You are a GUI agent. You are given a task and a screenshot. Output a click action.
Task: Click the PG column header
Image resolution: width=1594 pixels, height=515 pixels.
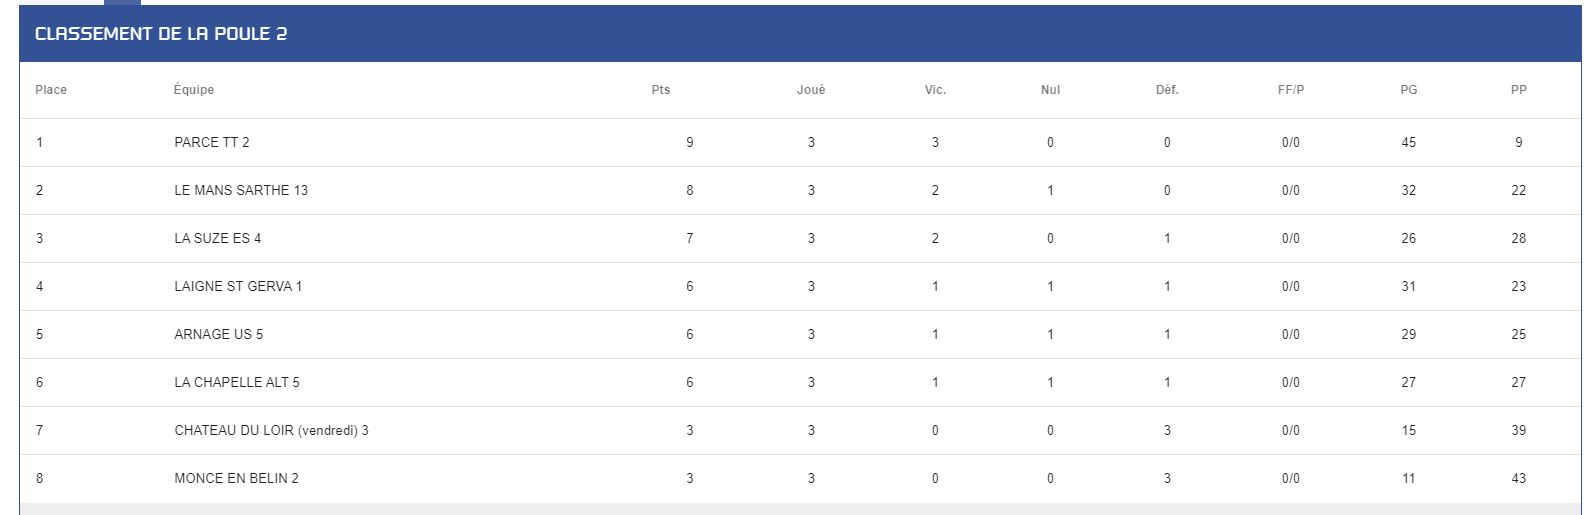click(x=1409, y=90)
